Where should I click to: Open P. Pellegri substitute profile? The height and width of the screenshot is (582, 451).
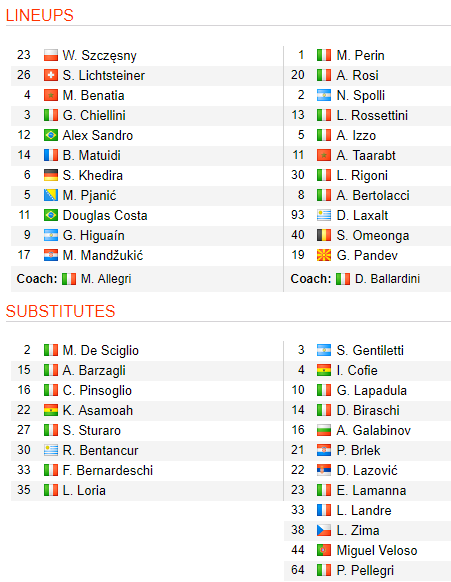click(365, 570)
